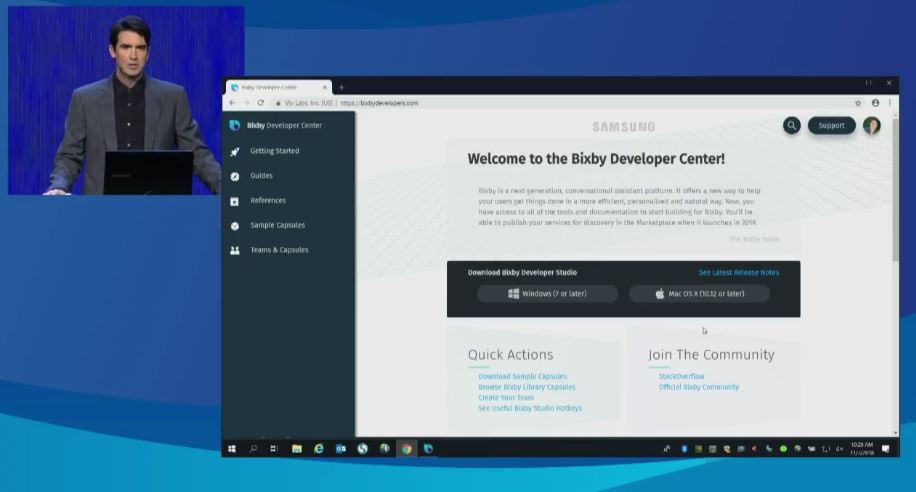Click the Support button
Screen dimensions: 916x492
point(831,125)
